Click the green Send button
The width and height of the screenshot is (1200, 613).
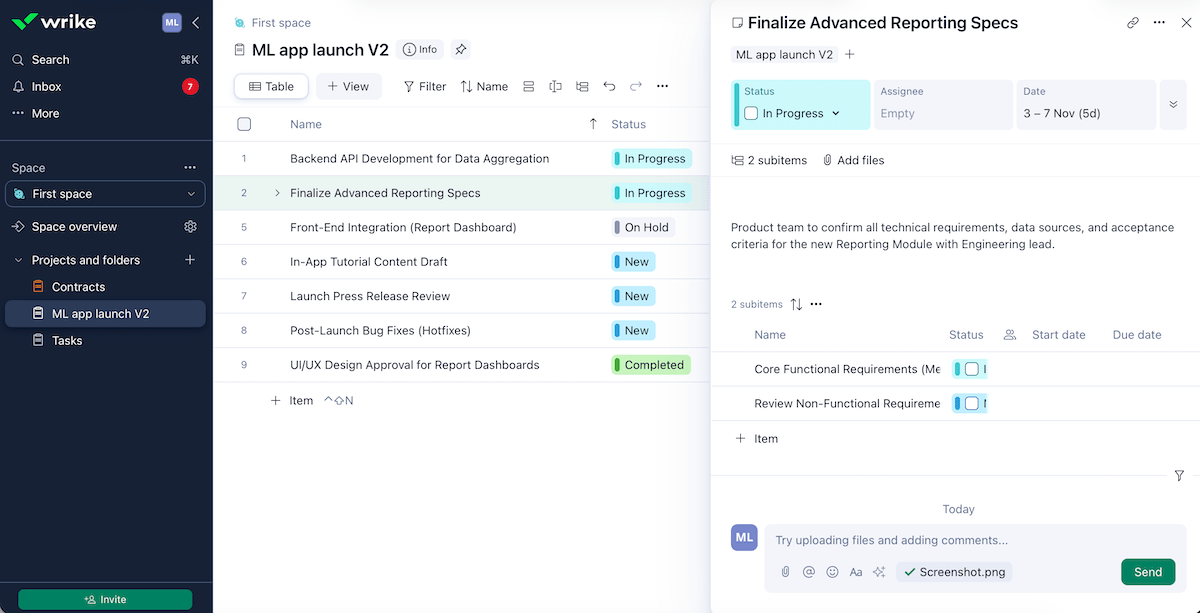click(1147, 572)
